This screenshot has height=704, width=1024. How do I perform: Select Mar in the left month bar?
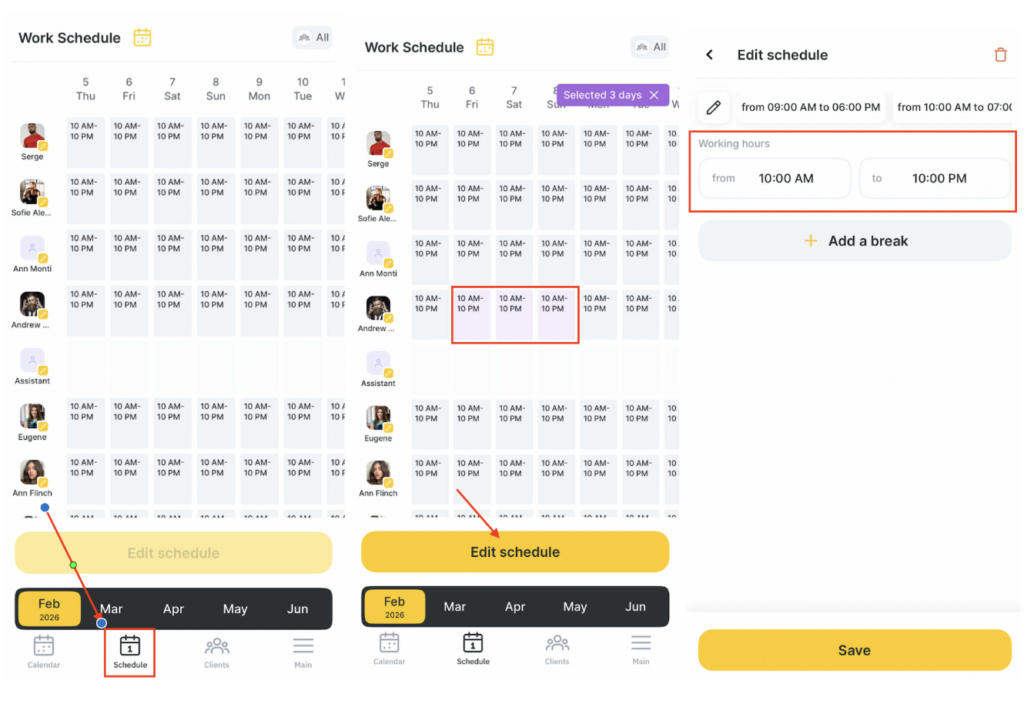[111, 609]
